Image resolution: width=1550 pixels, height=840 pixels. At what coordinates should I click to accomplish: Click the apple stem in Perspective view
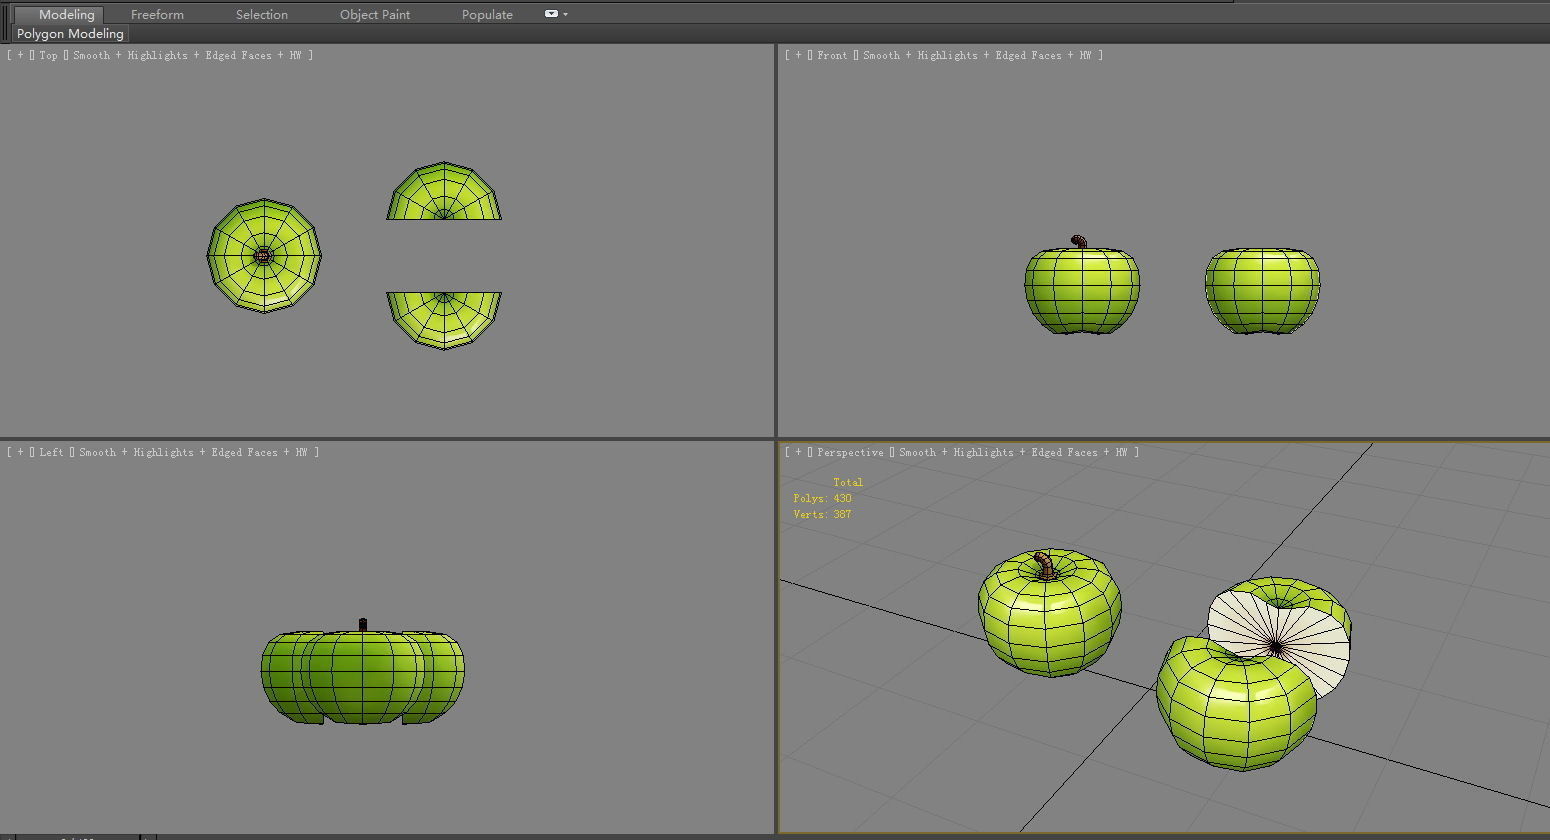(x=1045, y=566)
